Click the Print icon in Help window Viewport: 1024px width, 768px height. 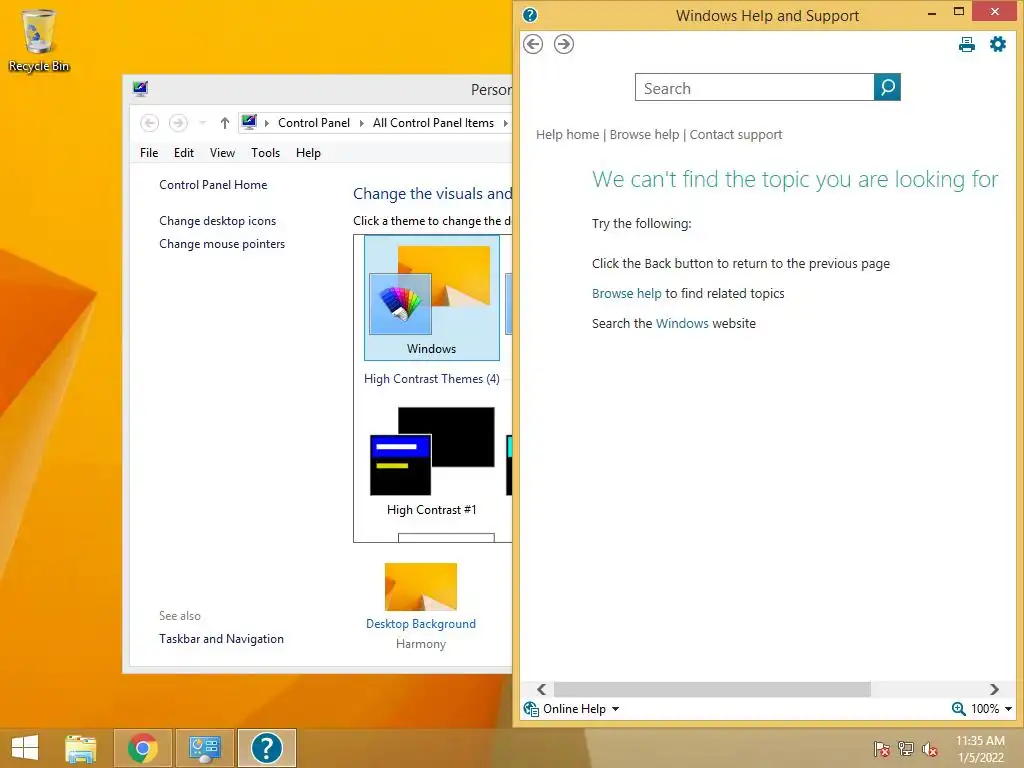tap(967, 44)
